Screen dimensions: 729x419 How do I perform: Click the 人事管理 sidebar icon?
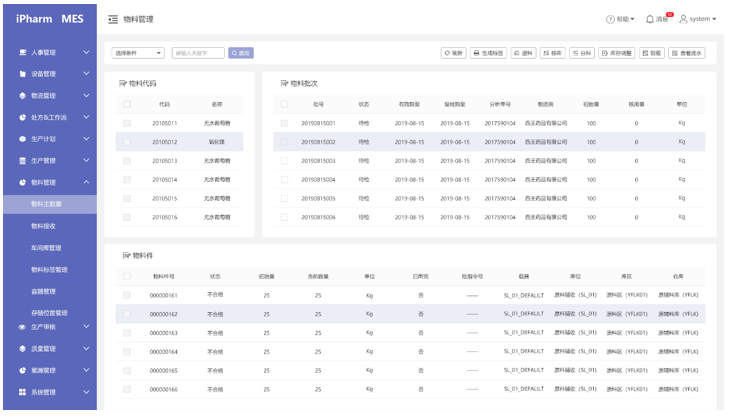(22, 53)
